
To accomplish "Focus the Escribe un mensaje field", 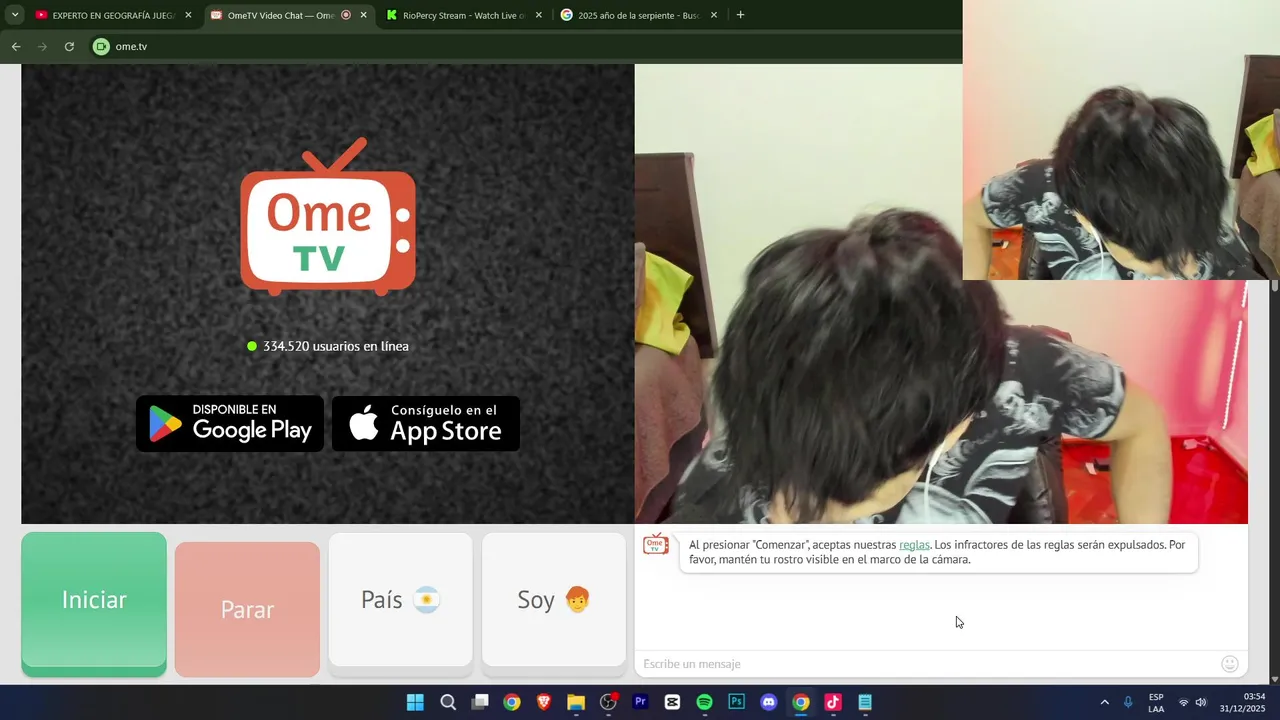I will tap(925, 664).
